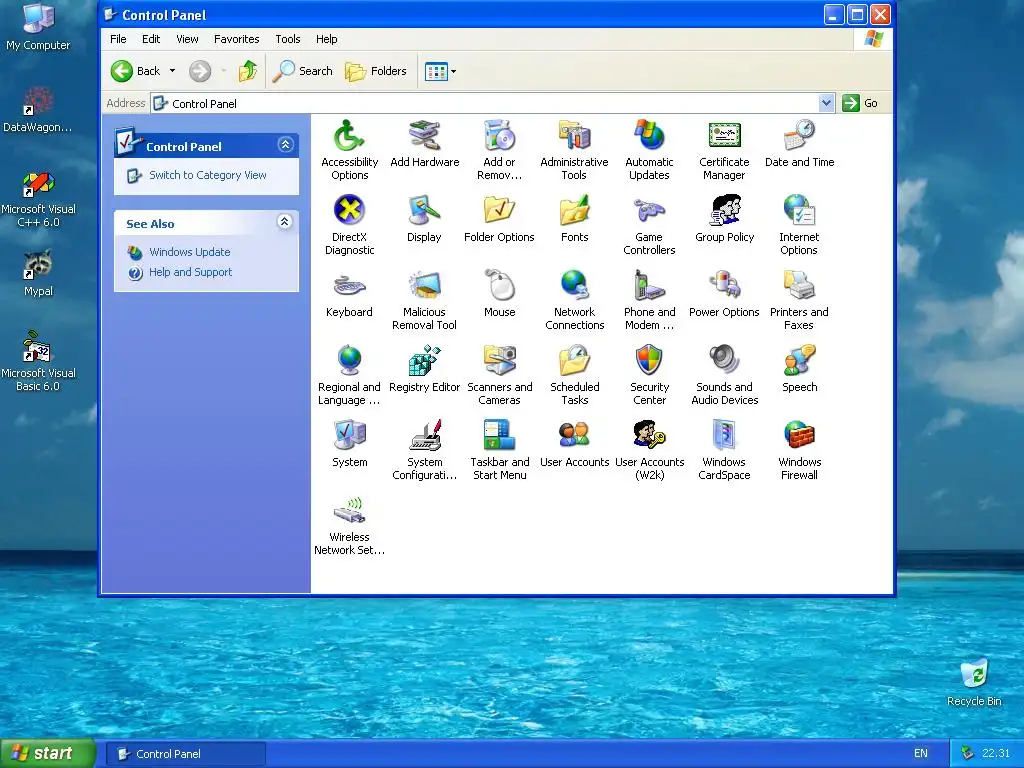The height and width of the screenshot is (768, 1024).
Task: Open the Favorites menu
Action: (x=236, y=39)
